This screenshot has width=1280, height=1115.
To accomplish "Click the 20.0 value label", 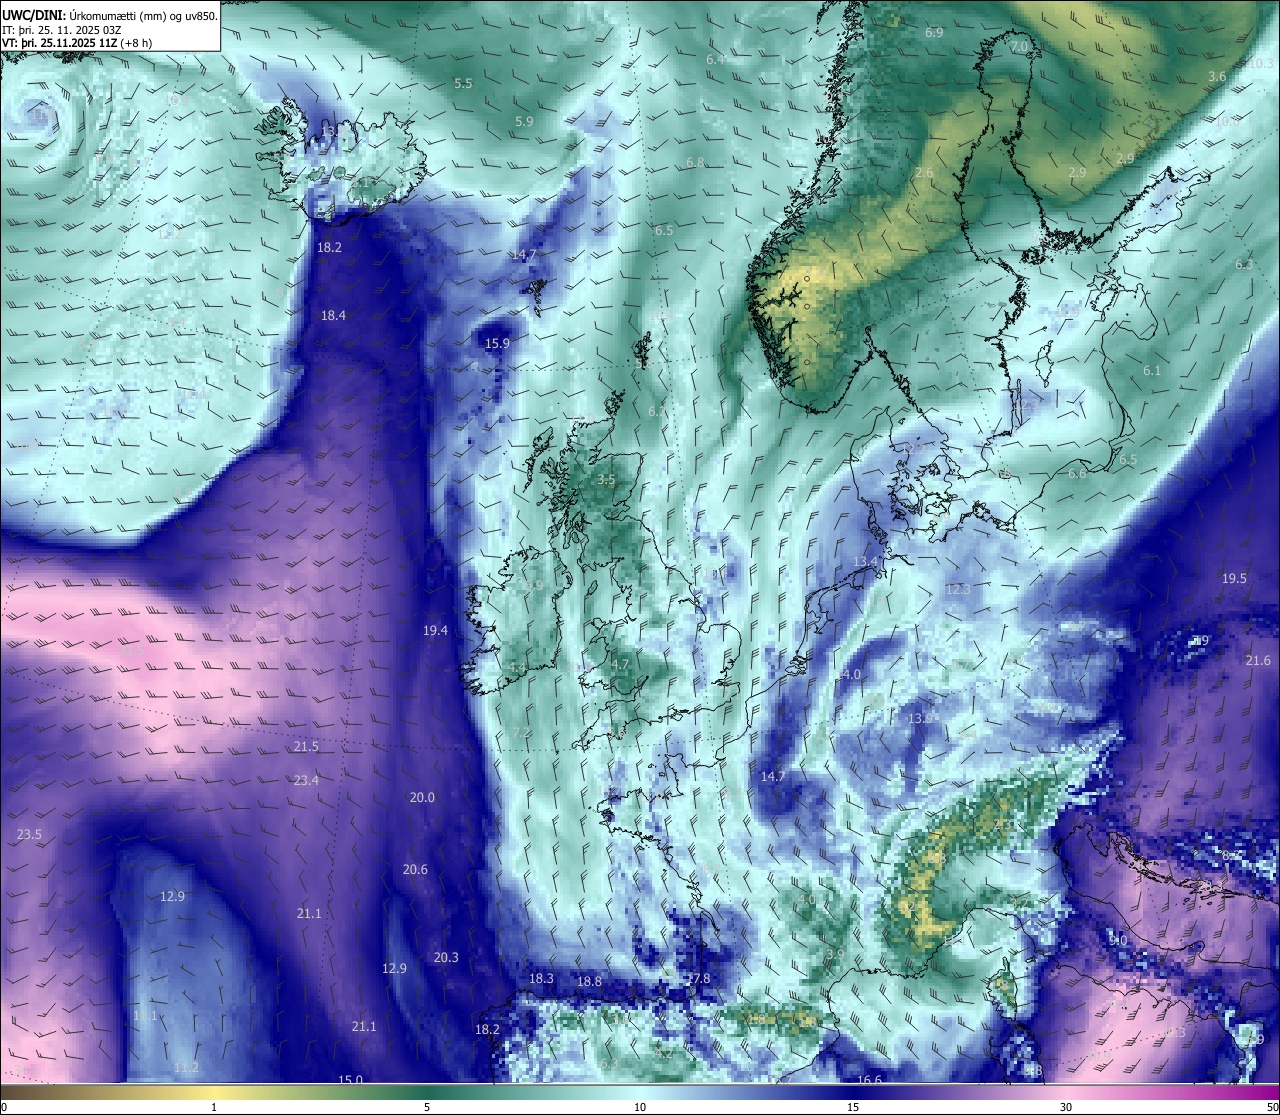I will 422,797.
